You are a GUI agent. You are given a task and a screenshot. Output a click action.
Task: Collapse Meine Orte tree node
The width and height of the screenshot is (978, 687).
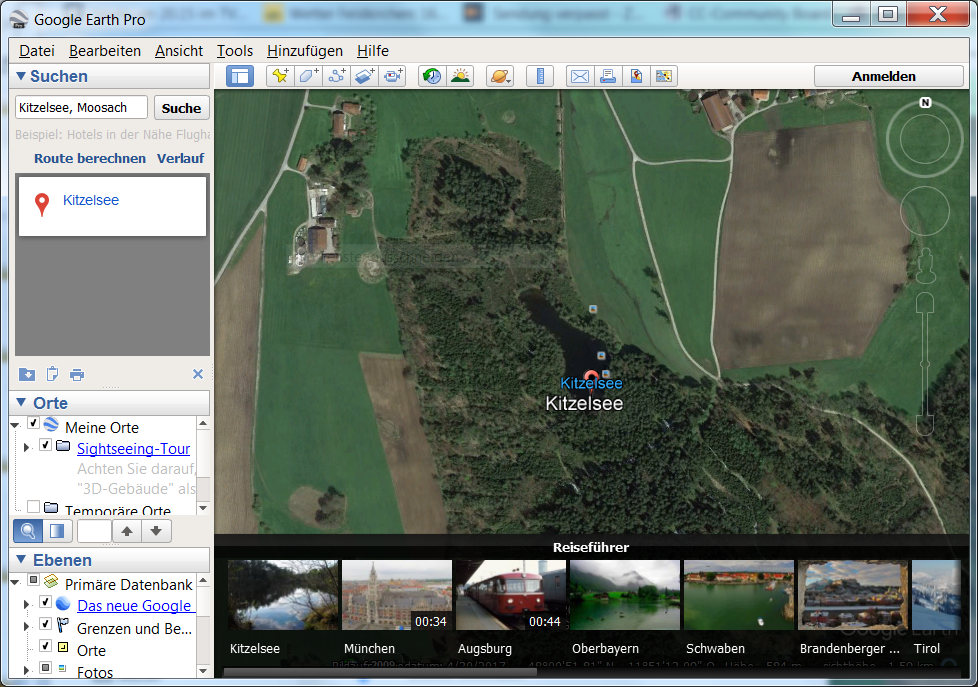click(15, 426)
